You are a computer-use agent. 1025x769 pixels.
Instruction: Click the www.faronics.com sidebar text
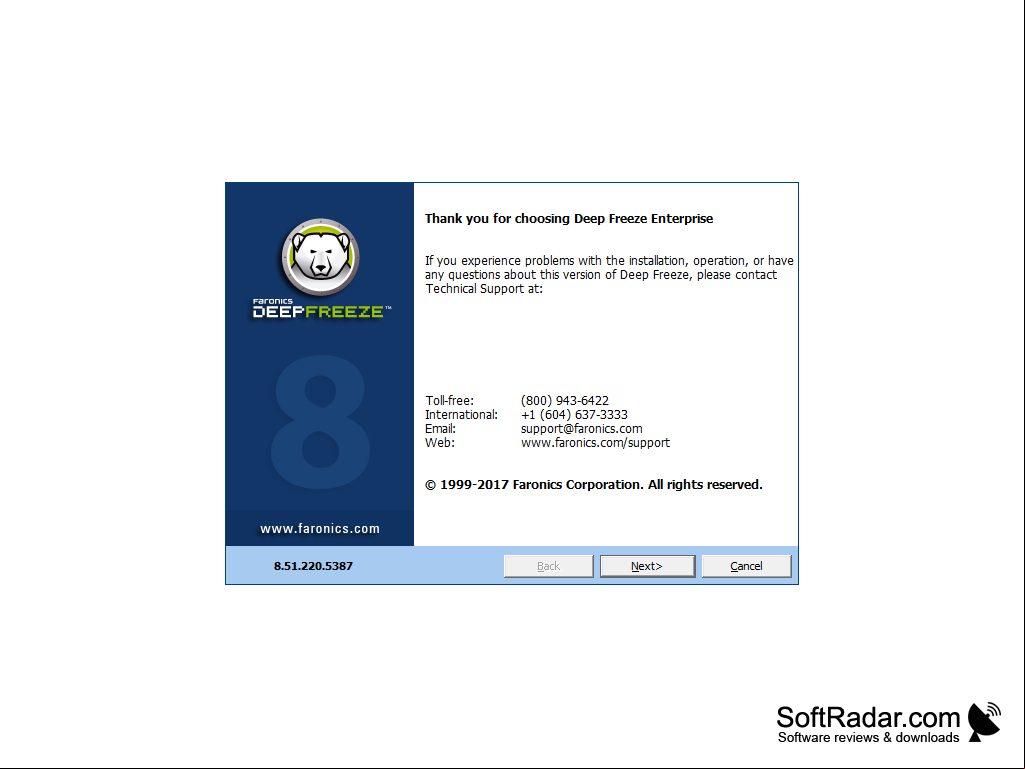[320, 528]
